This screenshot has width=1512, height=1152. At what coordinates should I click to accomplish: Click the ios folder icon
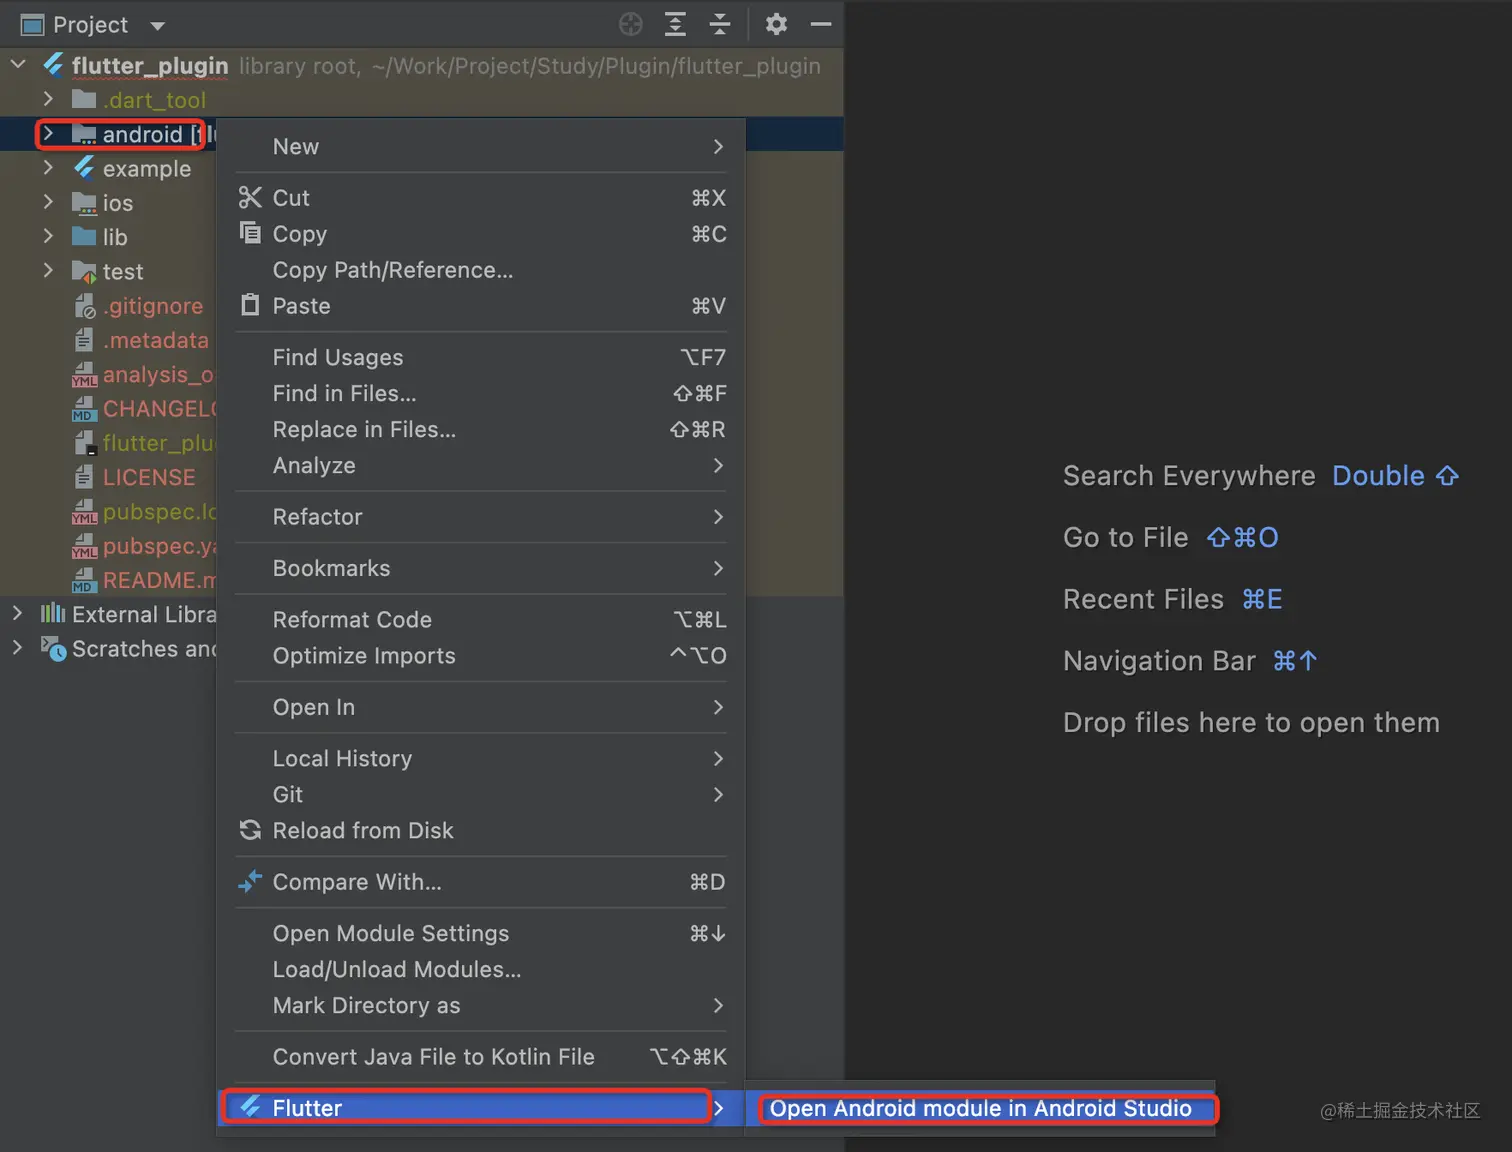click(x=84, y=203)
